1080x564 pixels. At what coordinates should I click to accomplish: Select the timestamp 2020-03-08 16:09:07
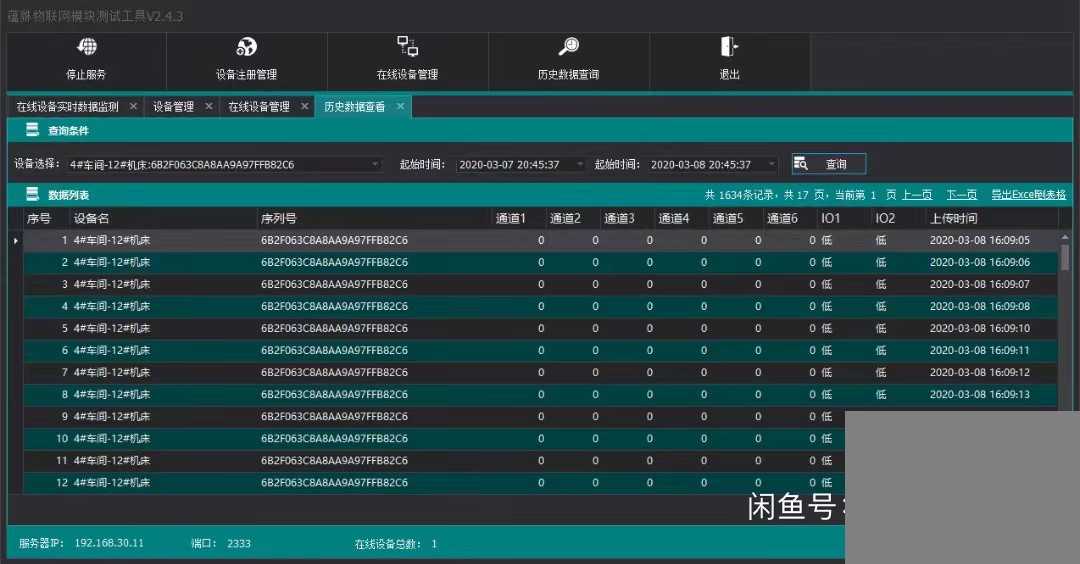click(979, 284)
